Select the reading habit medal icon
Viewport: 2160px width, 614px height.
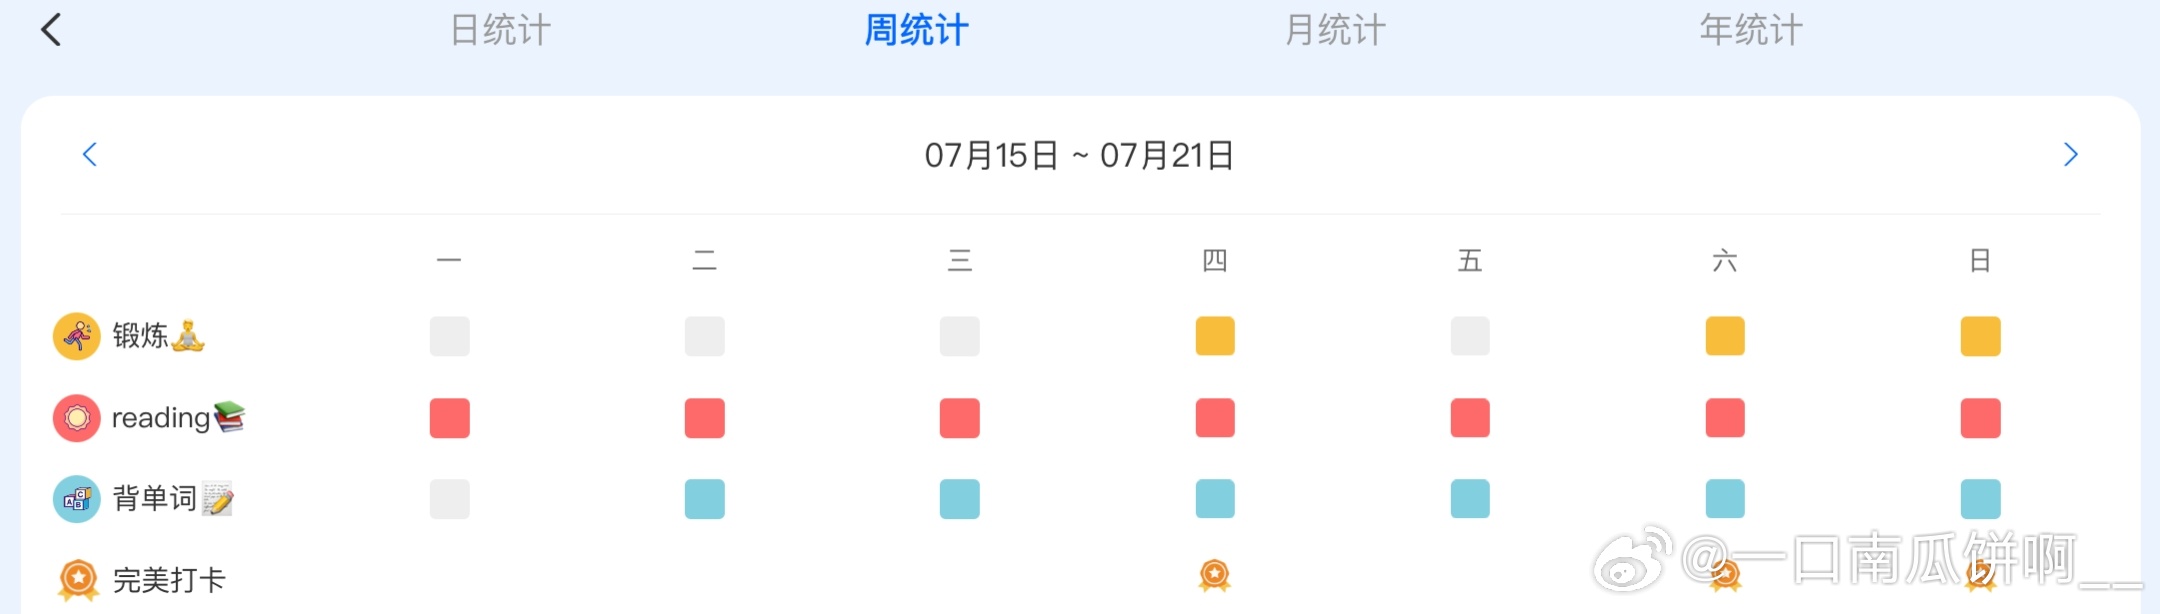[x=76, y=417]
